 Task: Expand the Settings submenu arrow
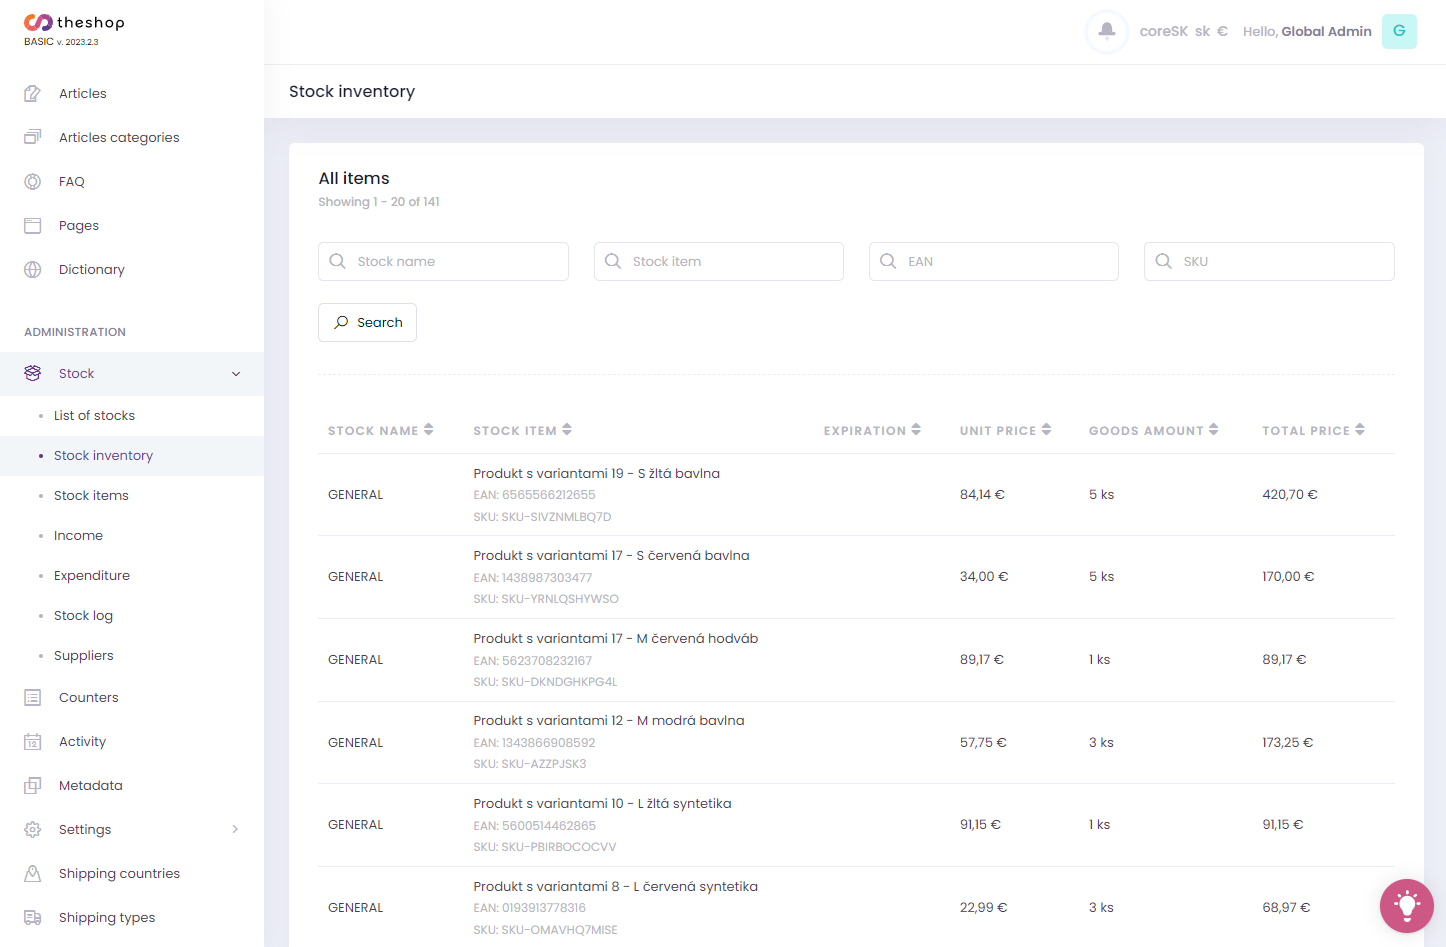(236, 829)
